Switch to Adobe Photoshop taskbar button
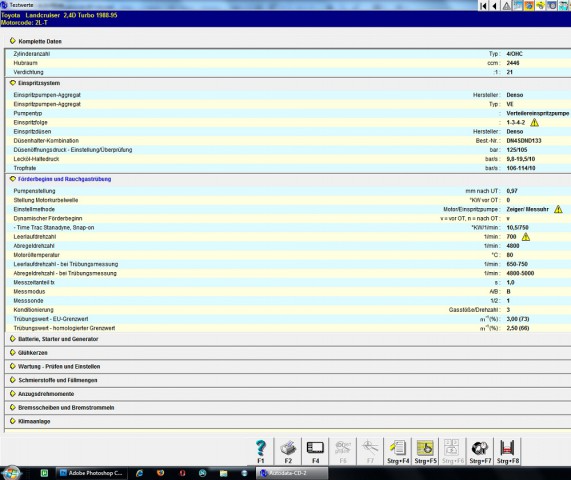 tap(91, 473)
